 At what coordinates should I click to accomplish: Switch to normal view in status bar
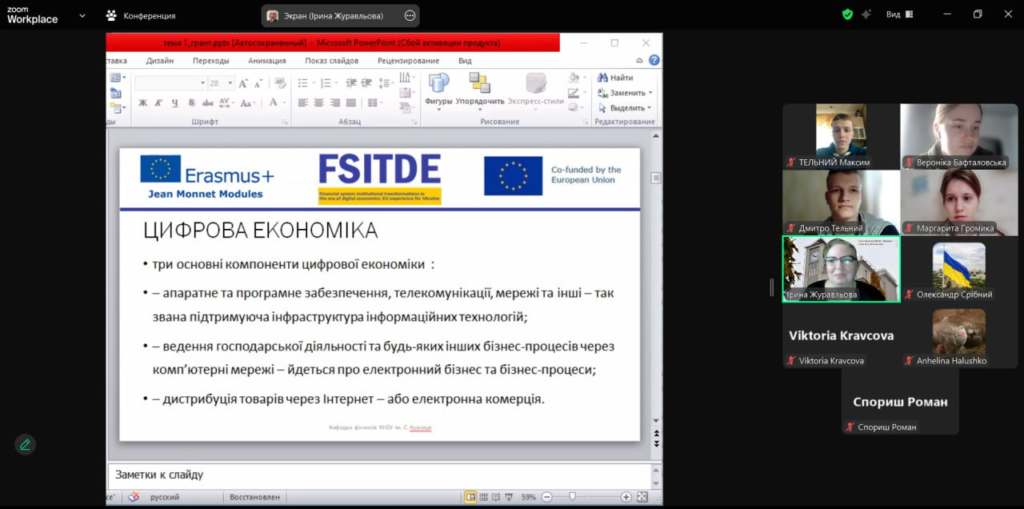[470, 497]
